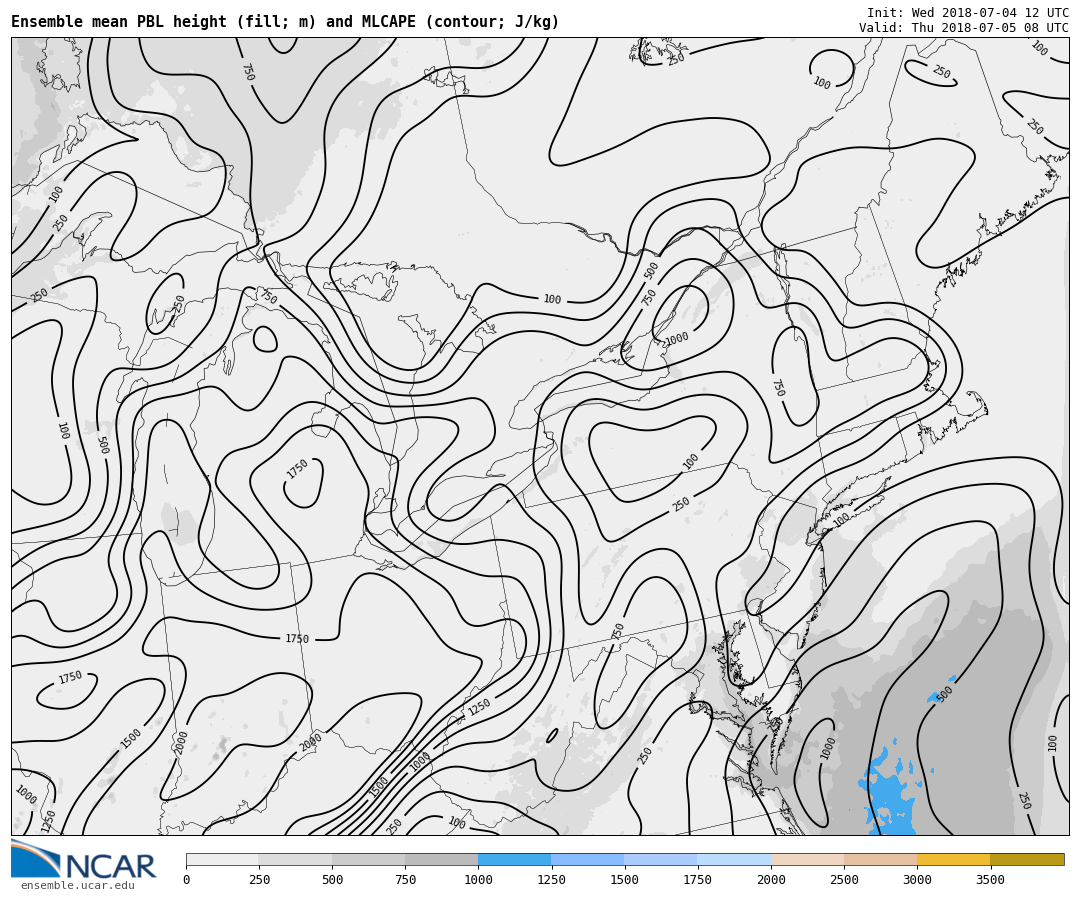This screenshot has height=898, width=1080.
Task: Click the colorbar tick label 1250
Action: pyautogui.click(x=551, y=879)
